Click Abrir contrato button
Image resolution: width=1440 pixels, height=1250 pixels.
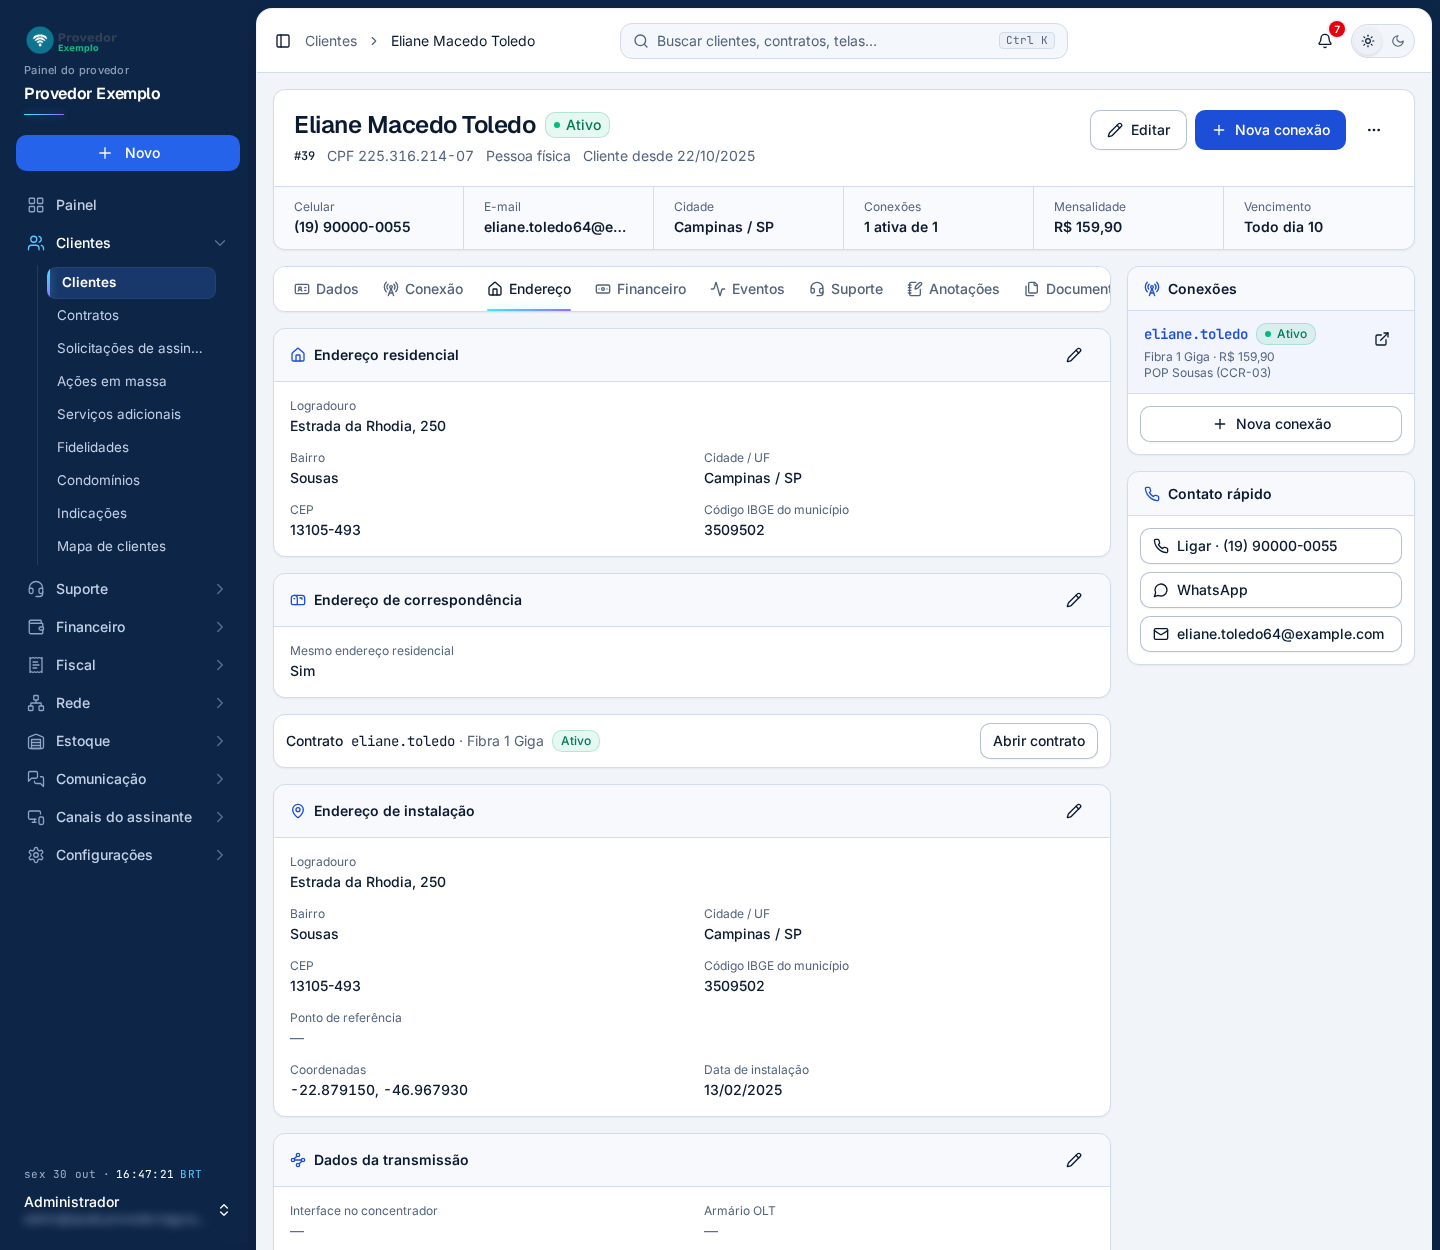[1039, 741]
